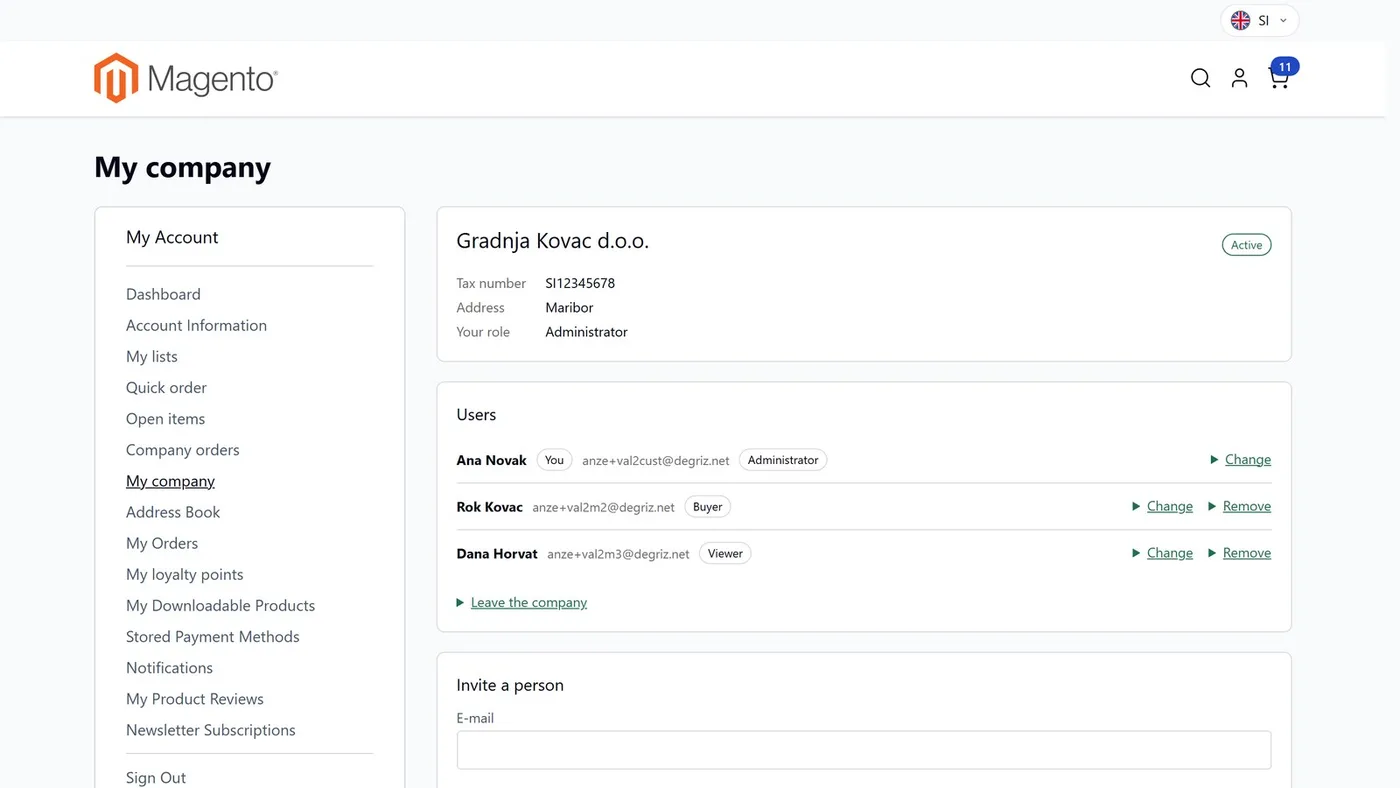Expand Change for Rok Kovac
Image resolution: width=1400 pixels, height=788 pixels.
[1162, 506]
